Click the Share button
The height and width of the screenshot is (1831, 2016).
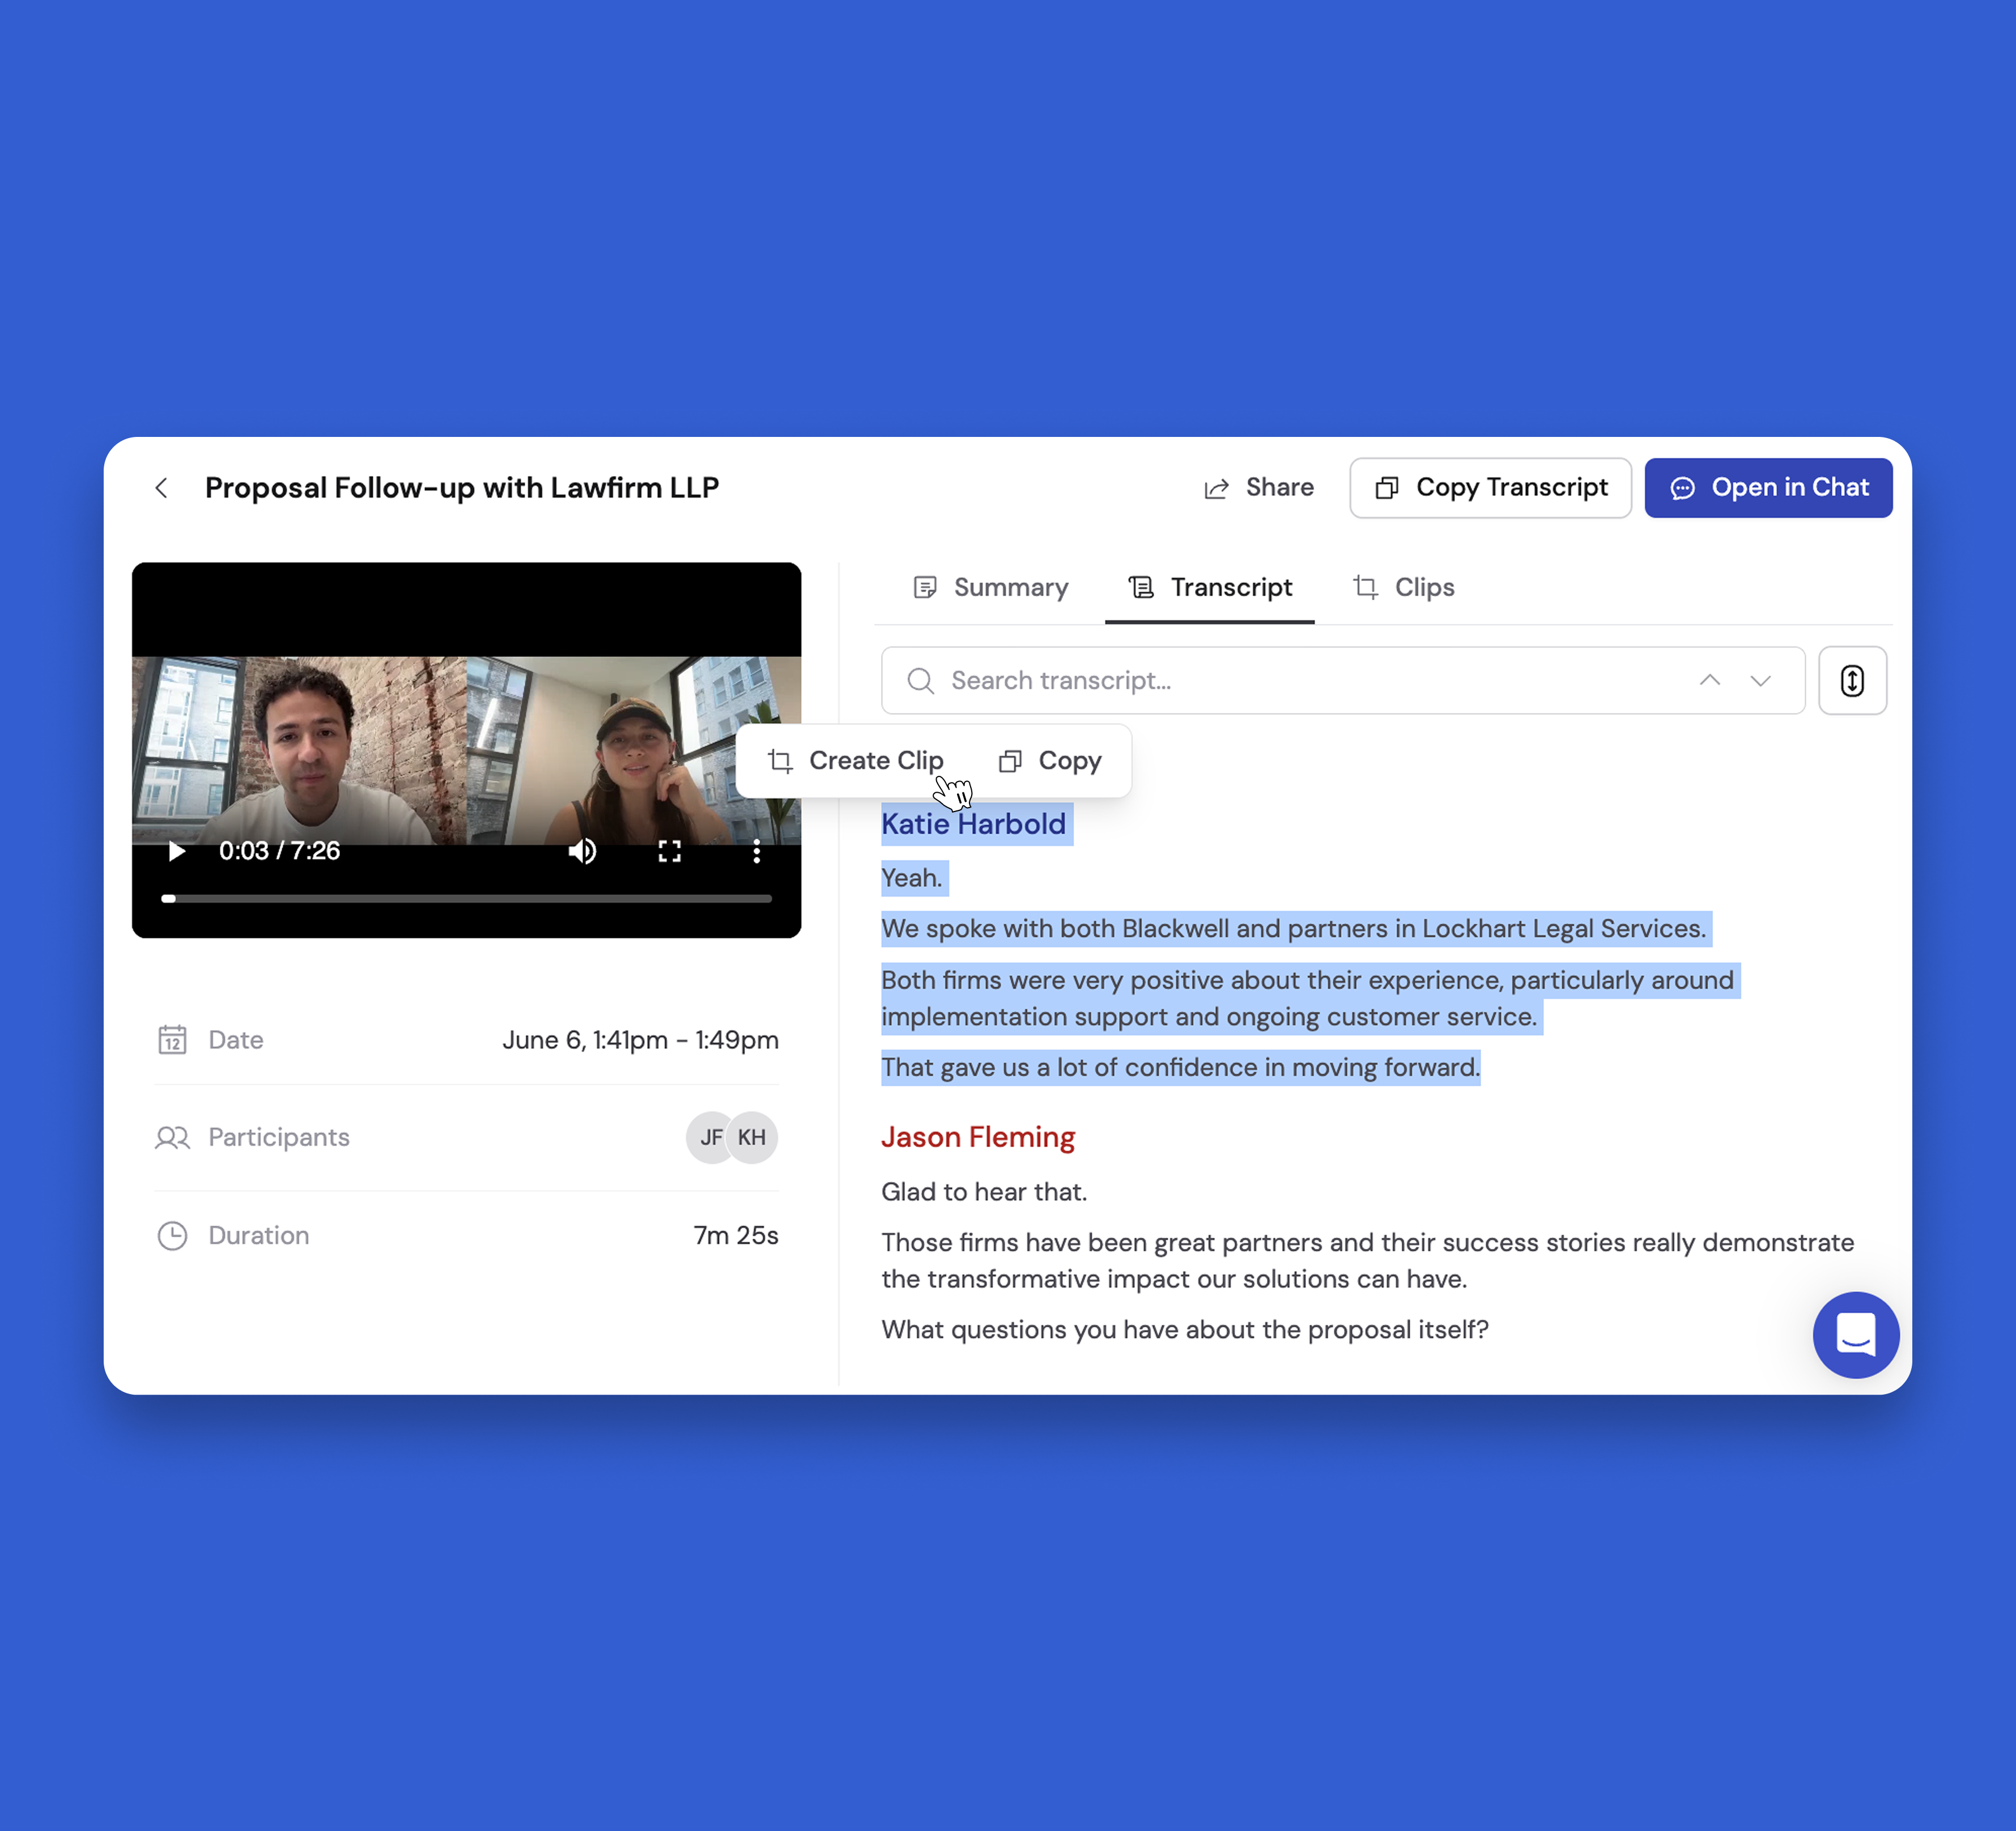[x=1259, y=488]
